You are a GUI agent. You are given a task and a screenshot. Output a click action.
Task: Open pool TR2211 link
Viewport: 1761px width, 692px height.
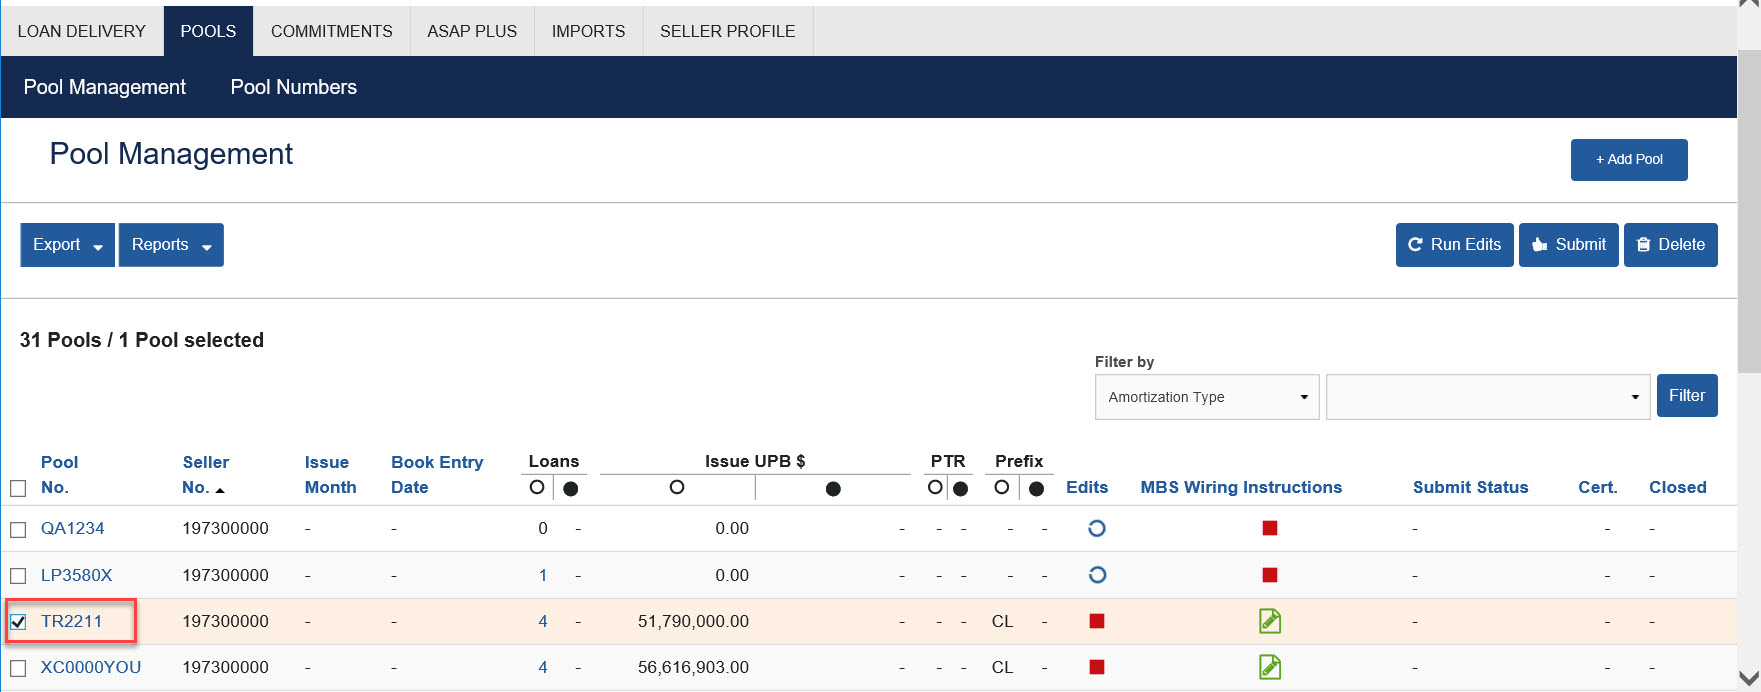pyautogui.click(x=72, y=621)
